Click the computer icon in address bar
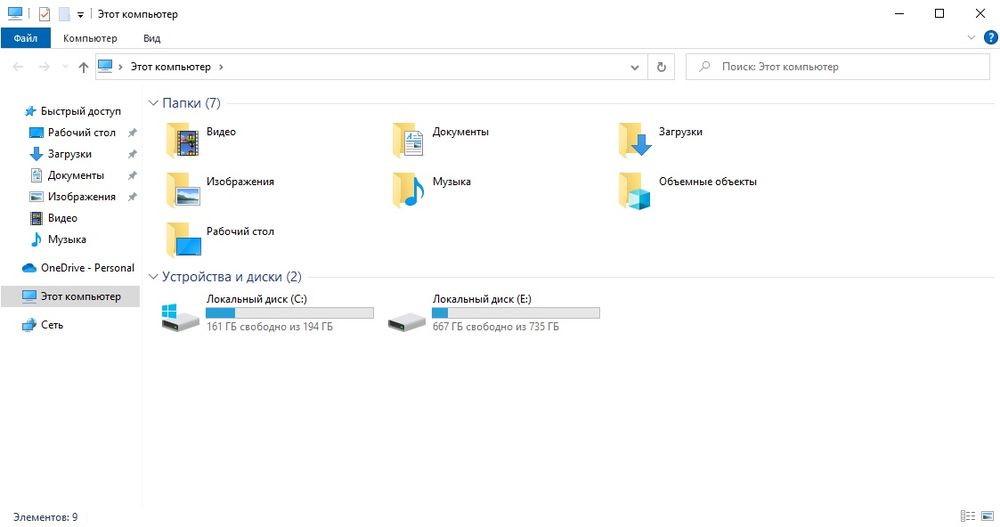The height and width of the screenshot is (527, 1000). tap(105, 66)
